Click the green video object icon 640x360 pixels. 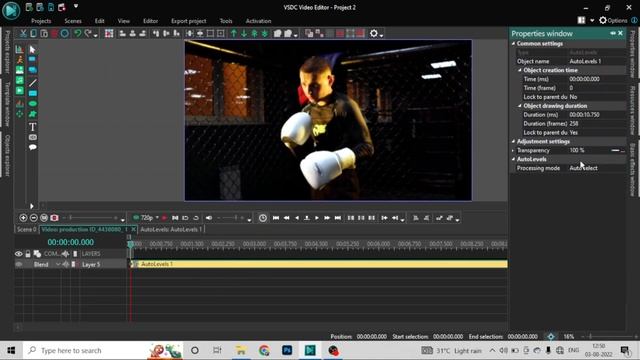click(20, 91)
